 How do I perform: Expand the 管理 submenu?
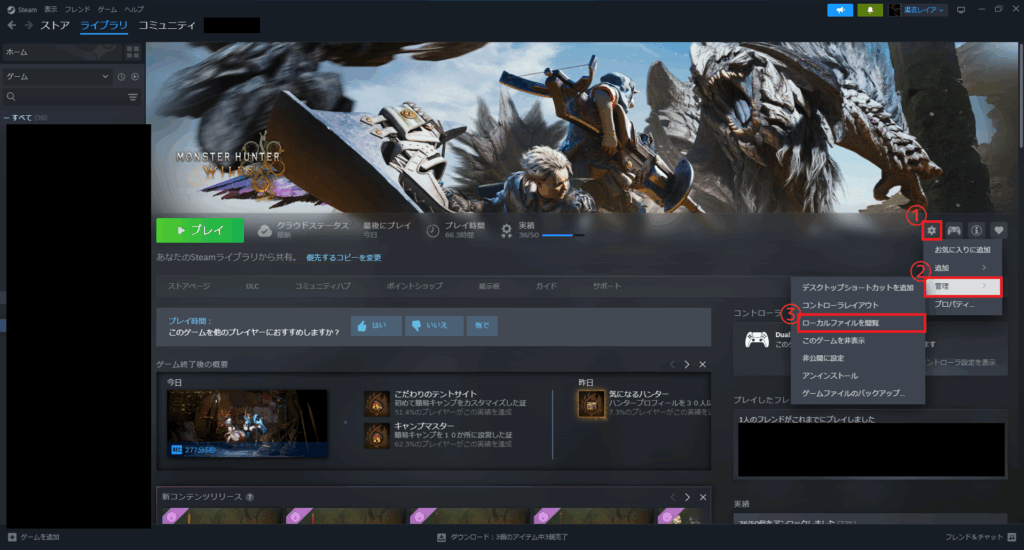pos(963,286)
